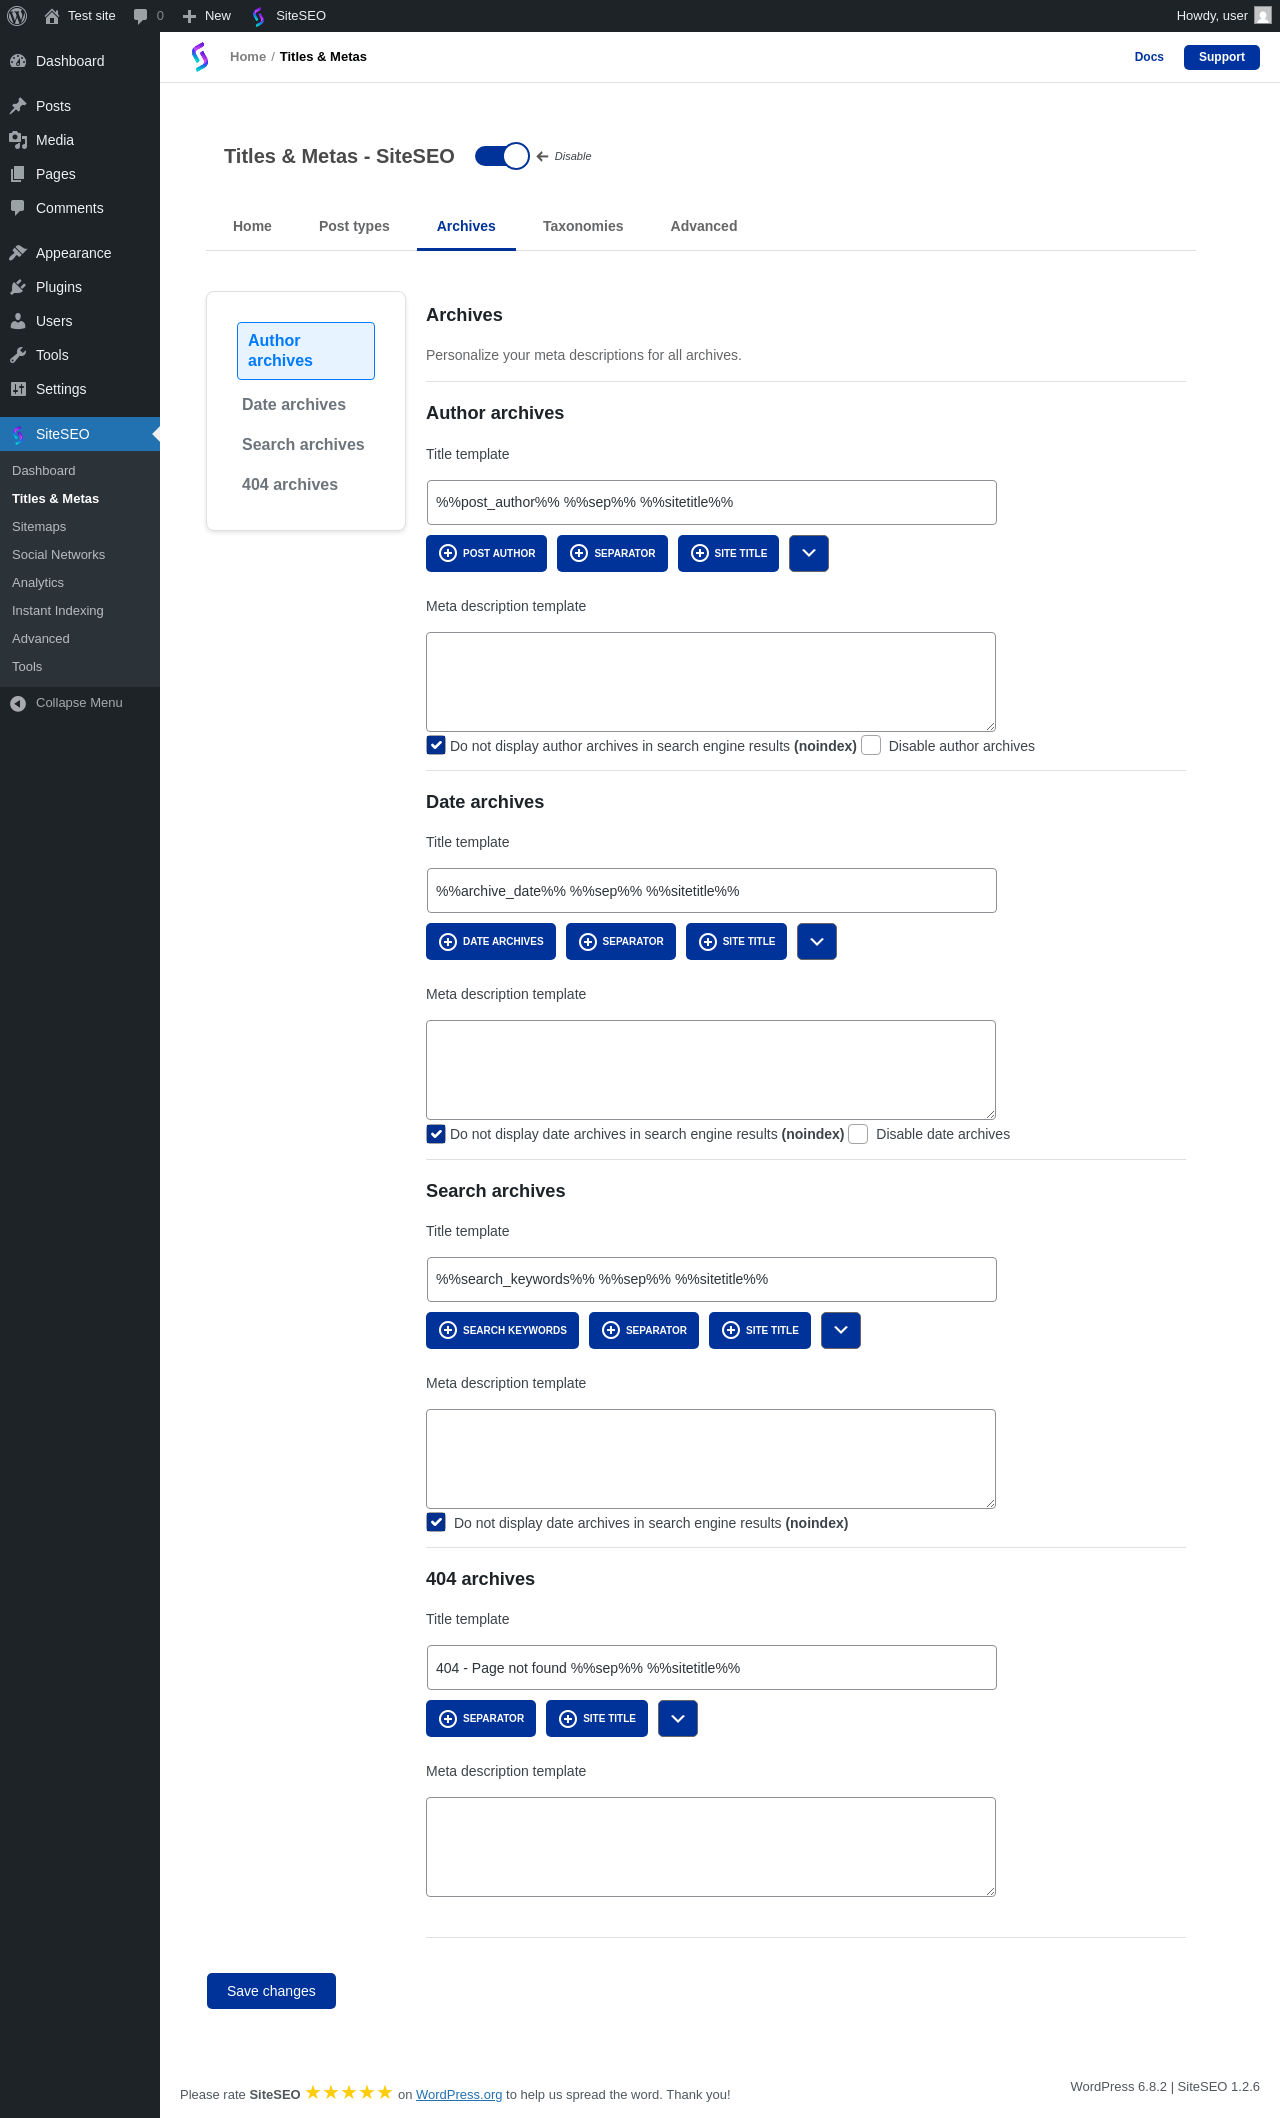Viewport: 1280px width, 2118px height.
Task: Click the Plugins plug icon in sidebar
Action: click(18, 287)
